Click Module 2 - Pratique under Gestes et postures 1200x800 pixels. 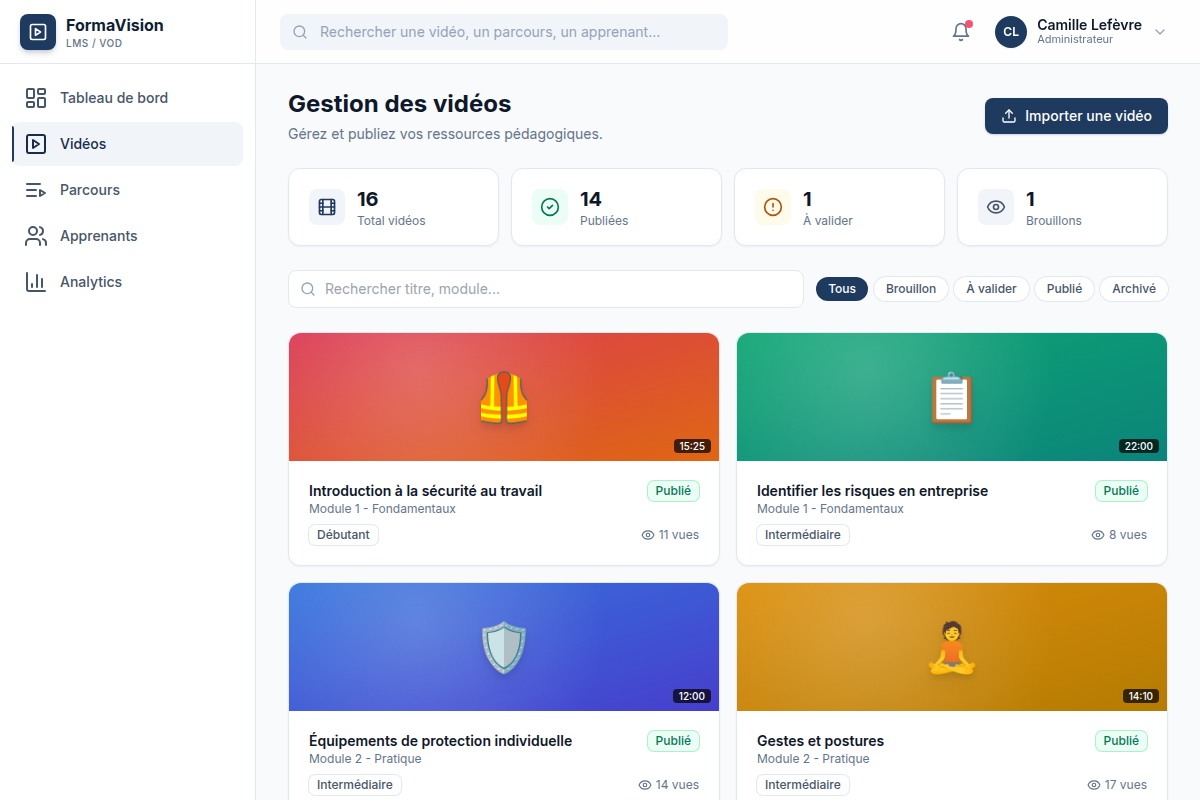click(813, 759)
